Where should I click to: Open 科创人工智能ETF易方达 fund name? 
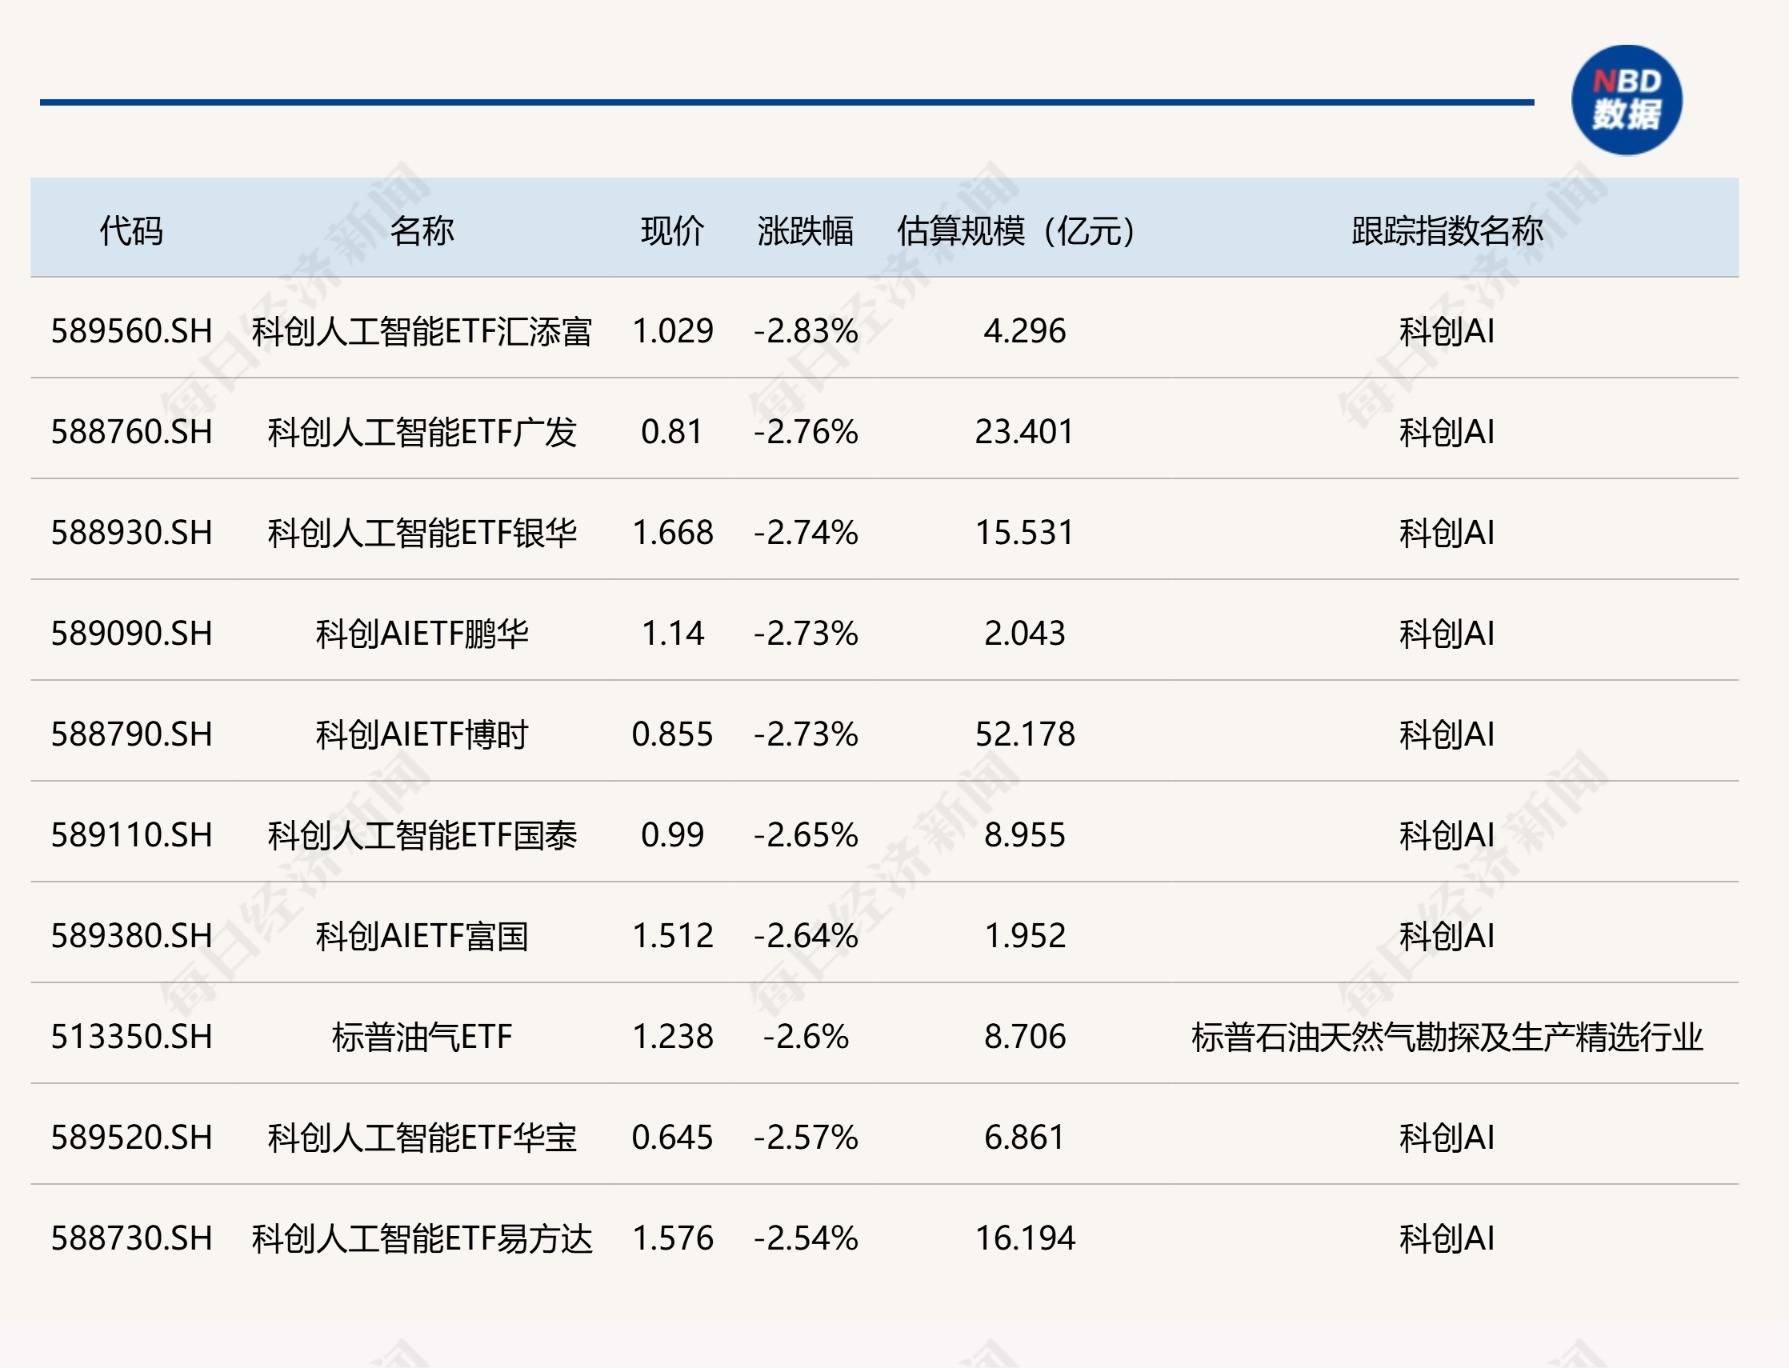coord(421,1239)
